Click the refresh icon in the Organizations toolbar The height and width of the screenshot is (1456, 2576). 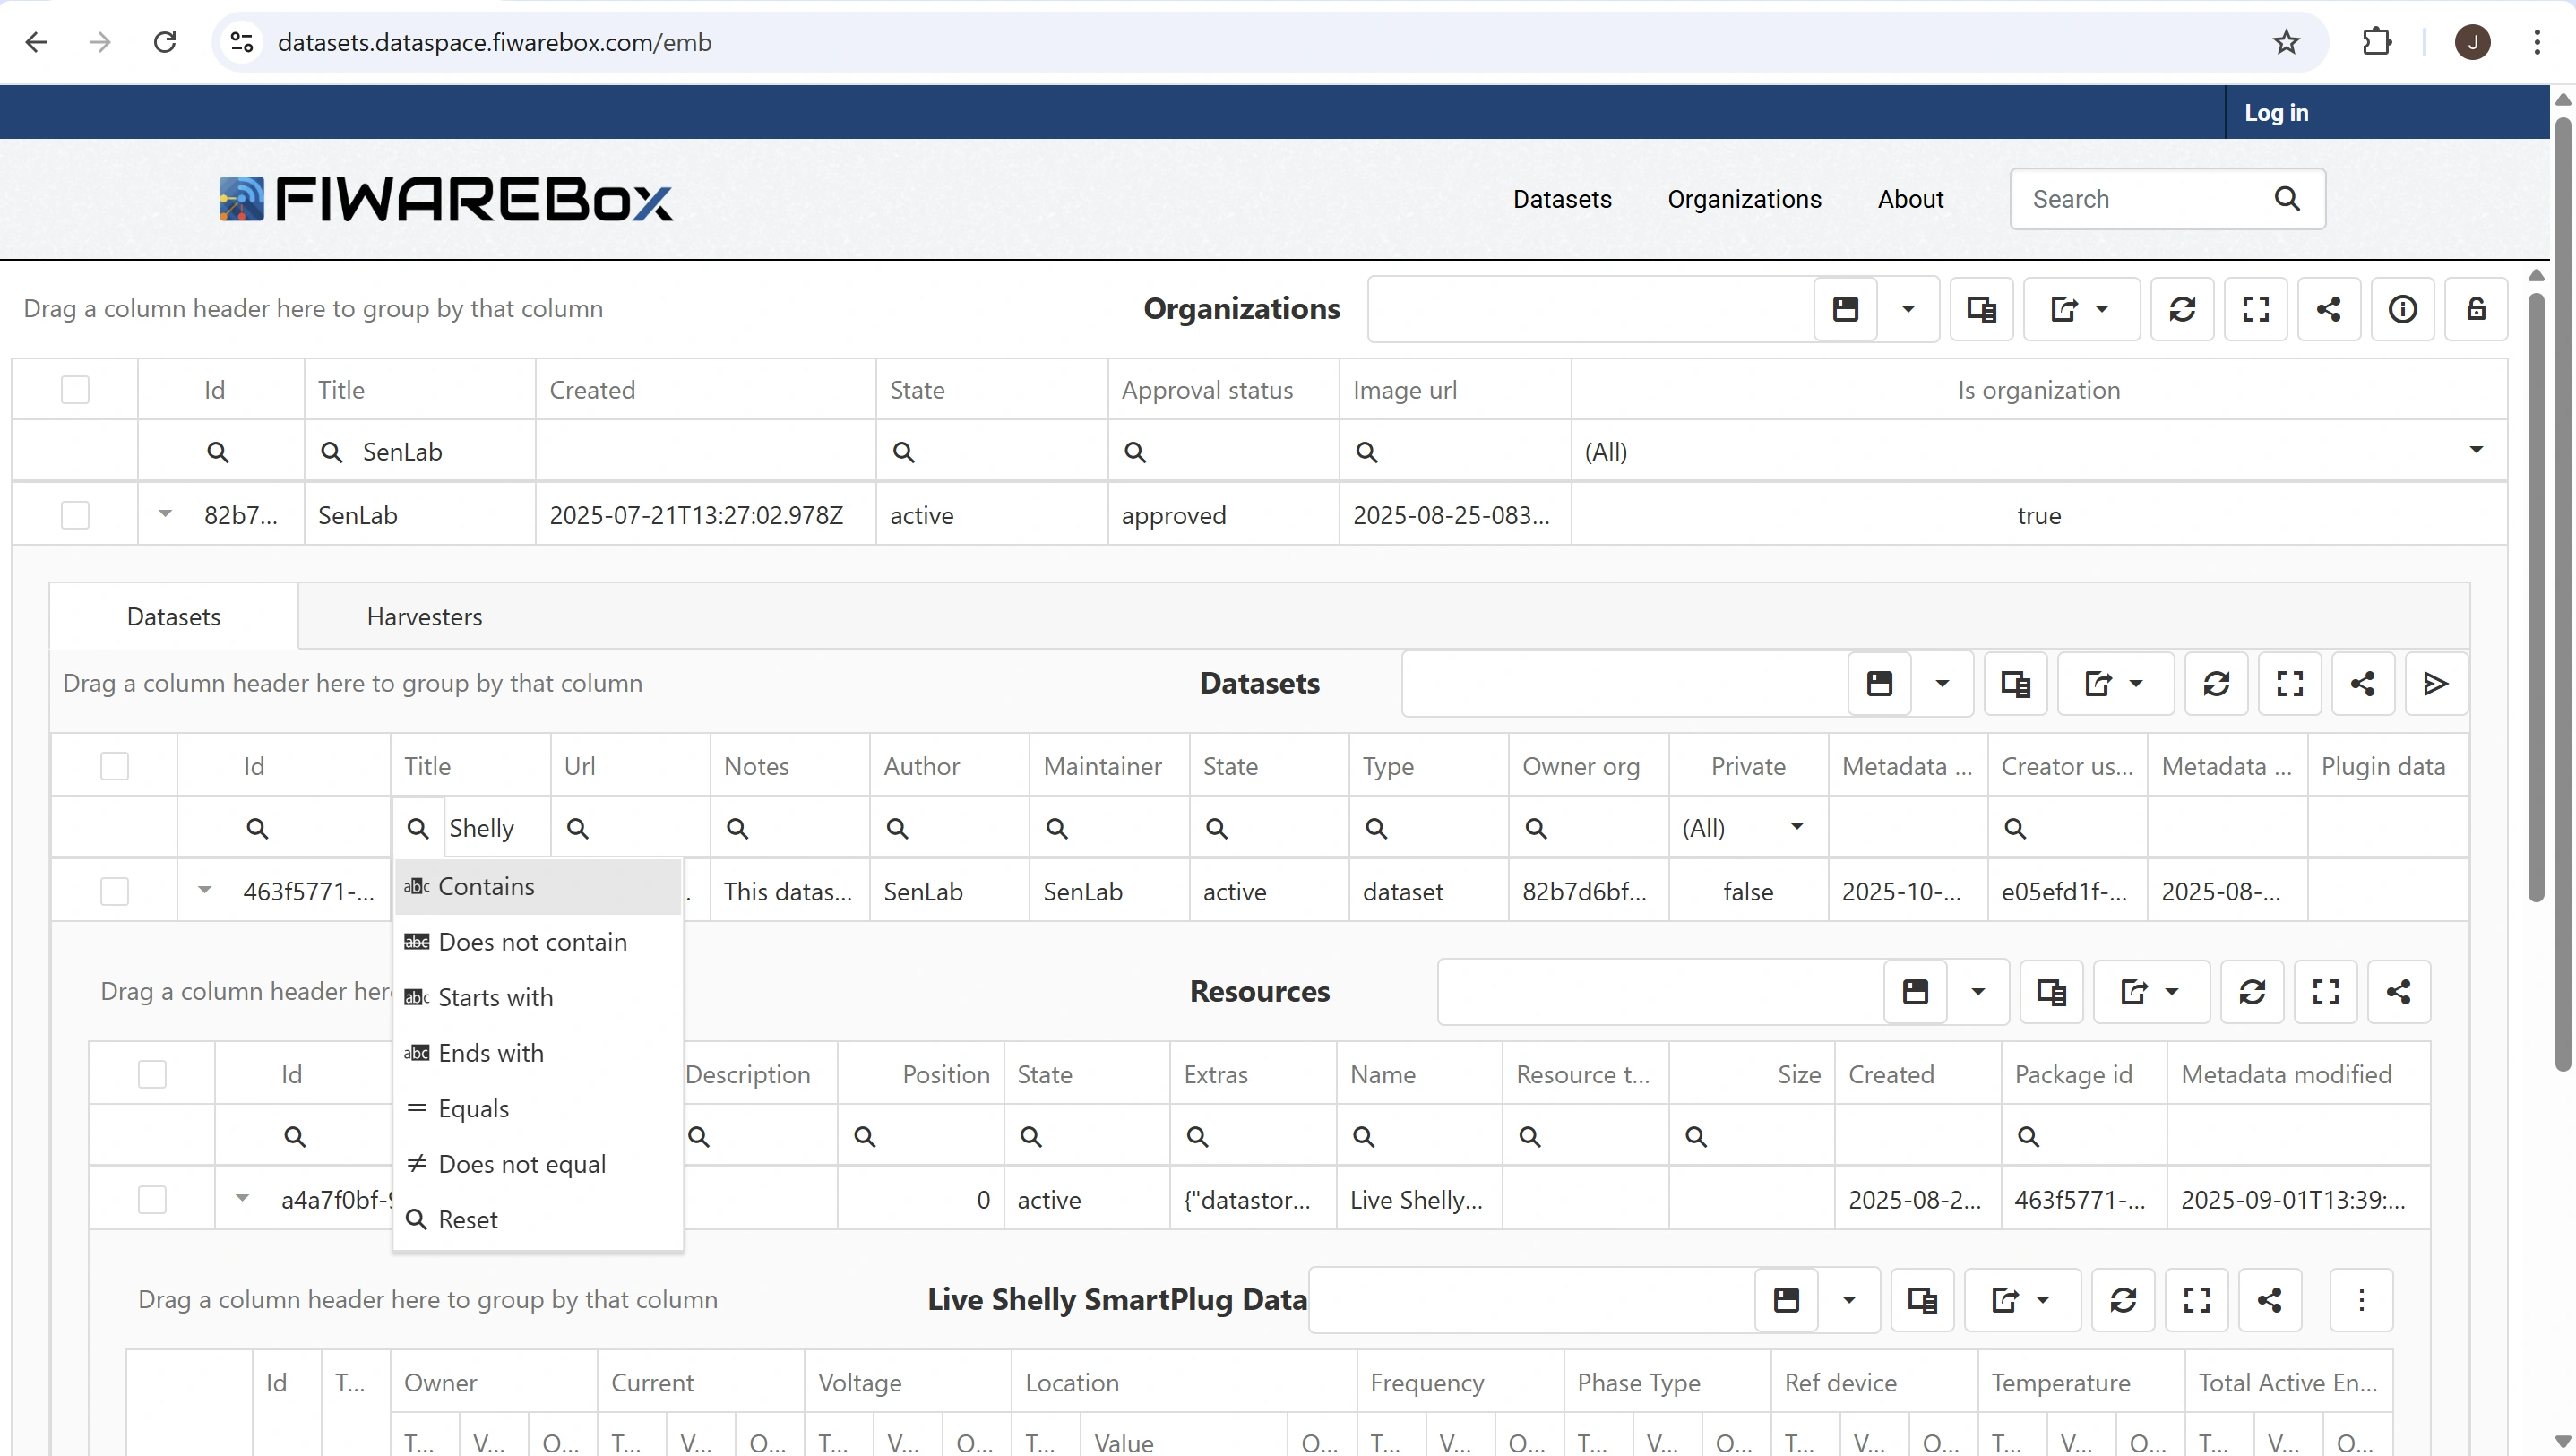(x=2182, y=309)
